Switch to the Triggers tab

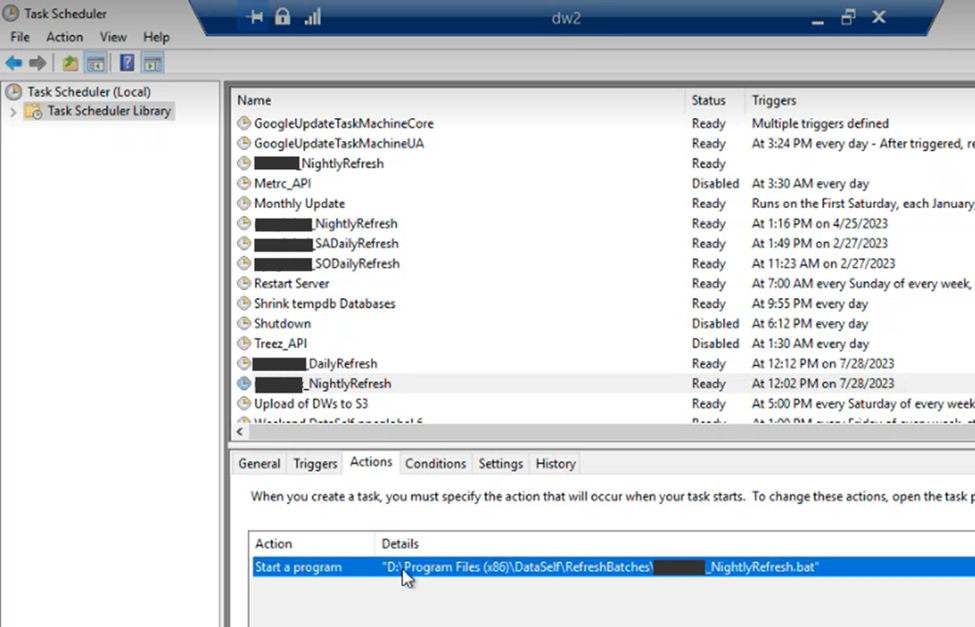[x=315, y=464]
